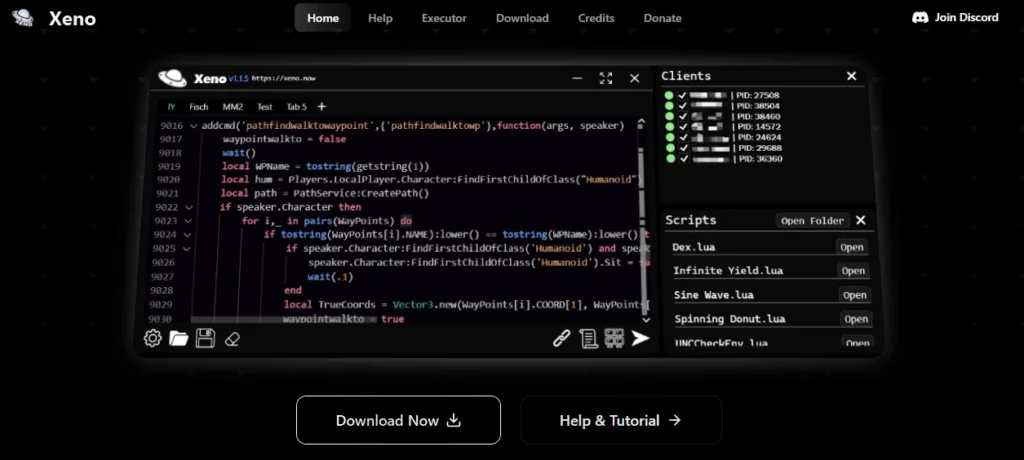Viewport: 1024px width, 460px height.
Task: Click the editor scroll-up arrow
Action: 641,122
